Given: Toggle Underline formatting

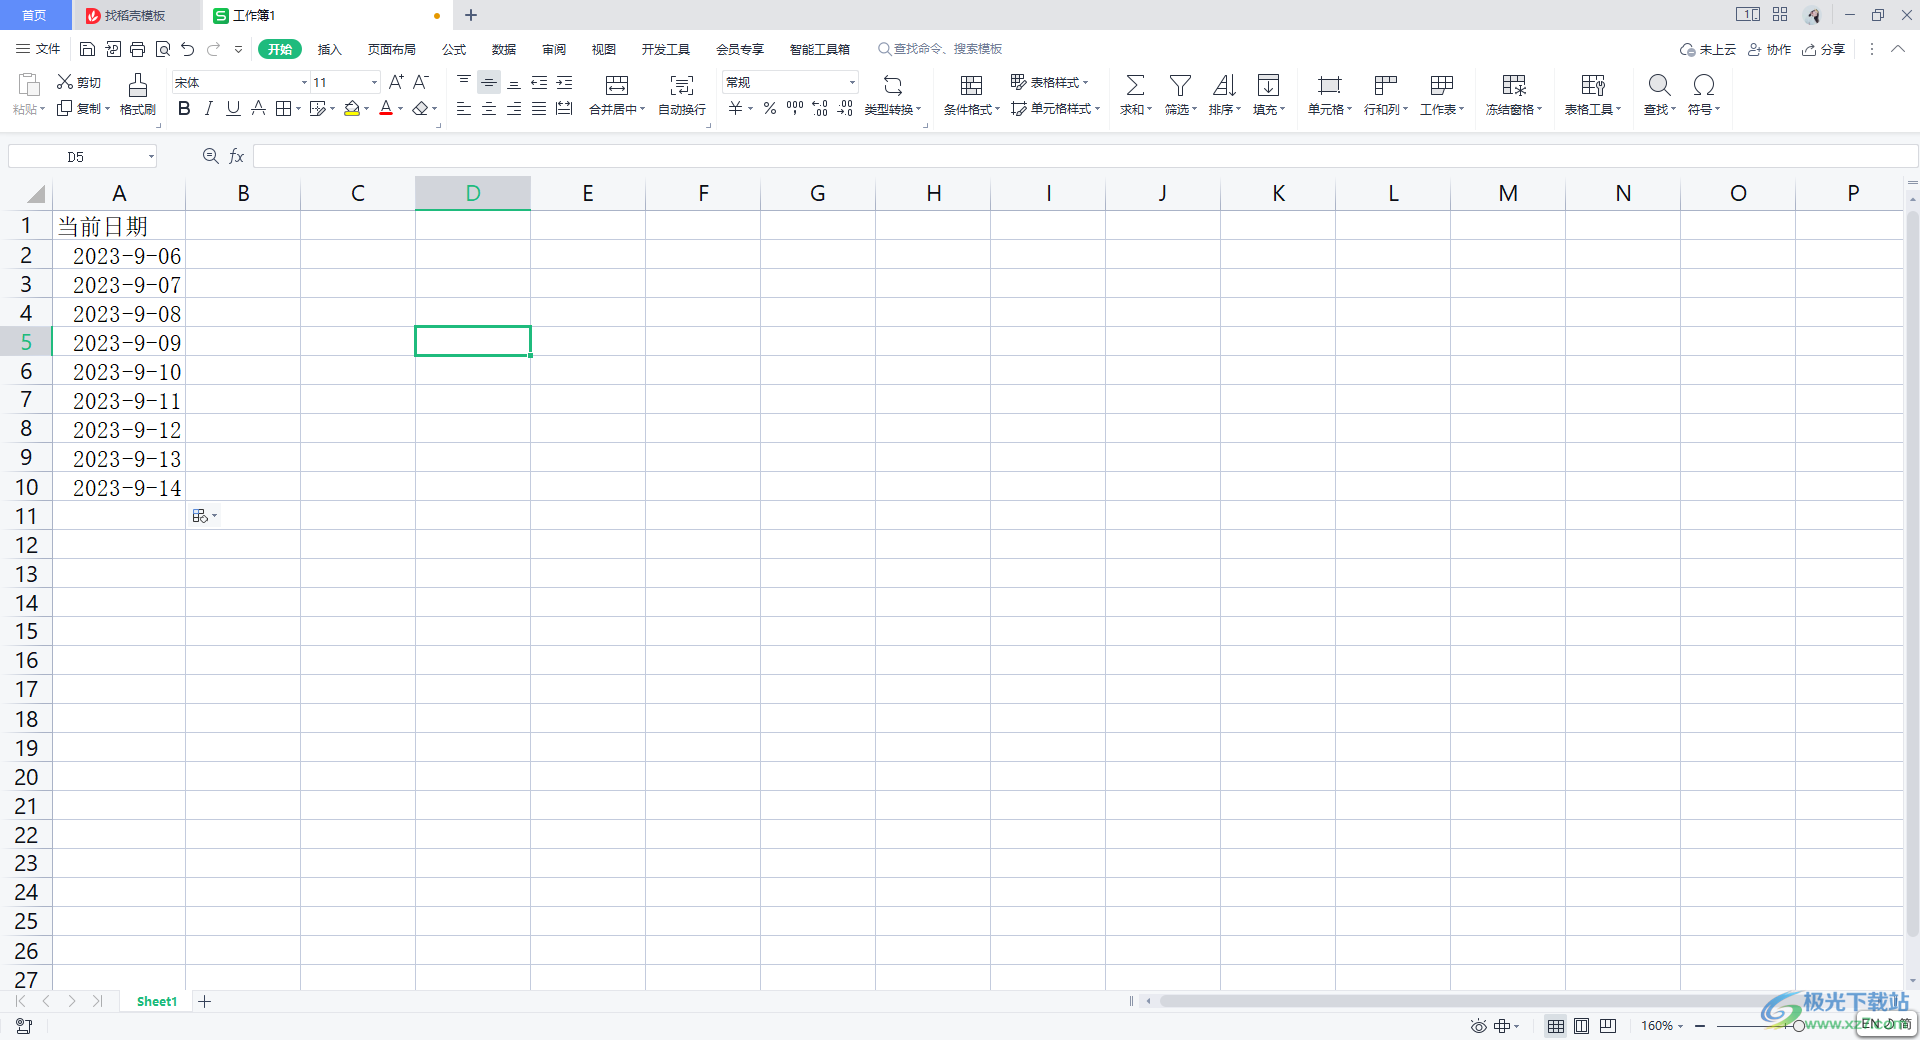Looking at the screenshot, I should tap(233, 108).
